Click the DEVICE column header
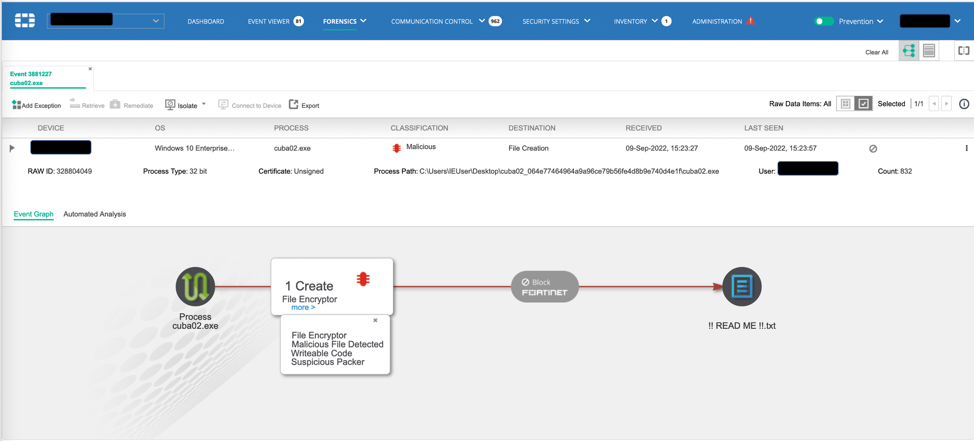Viewport: 974px width, 441px height. 50,128
